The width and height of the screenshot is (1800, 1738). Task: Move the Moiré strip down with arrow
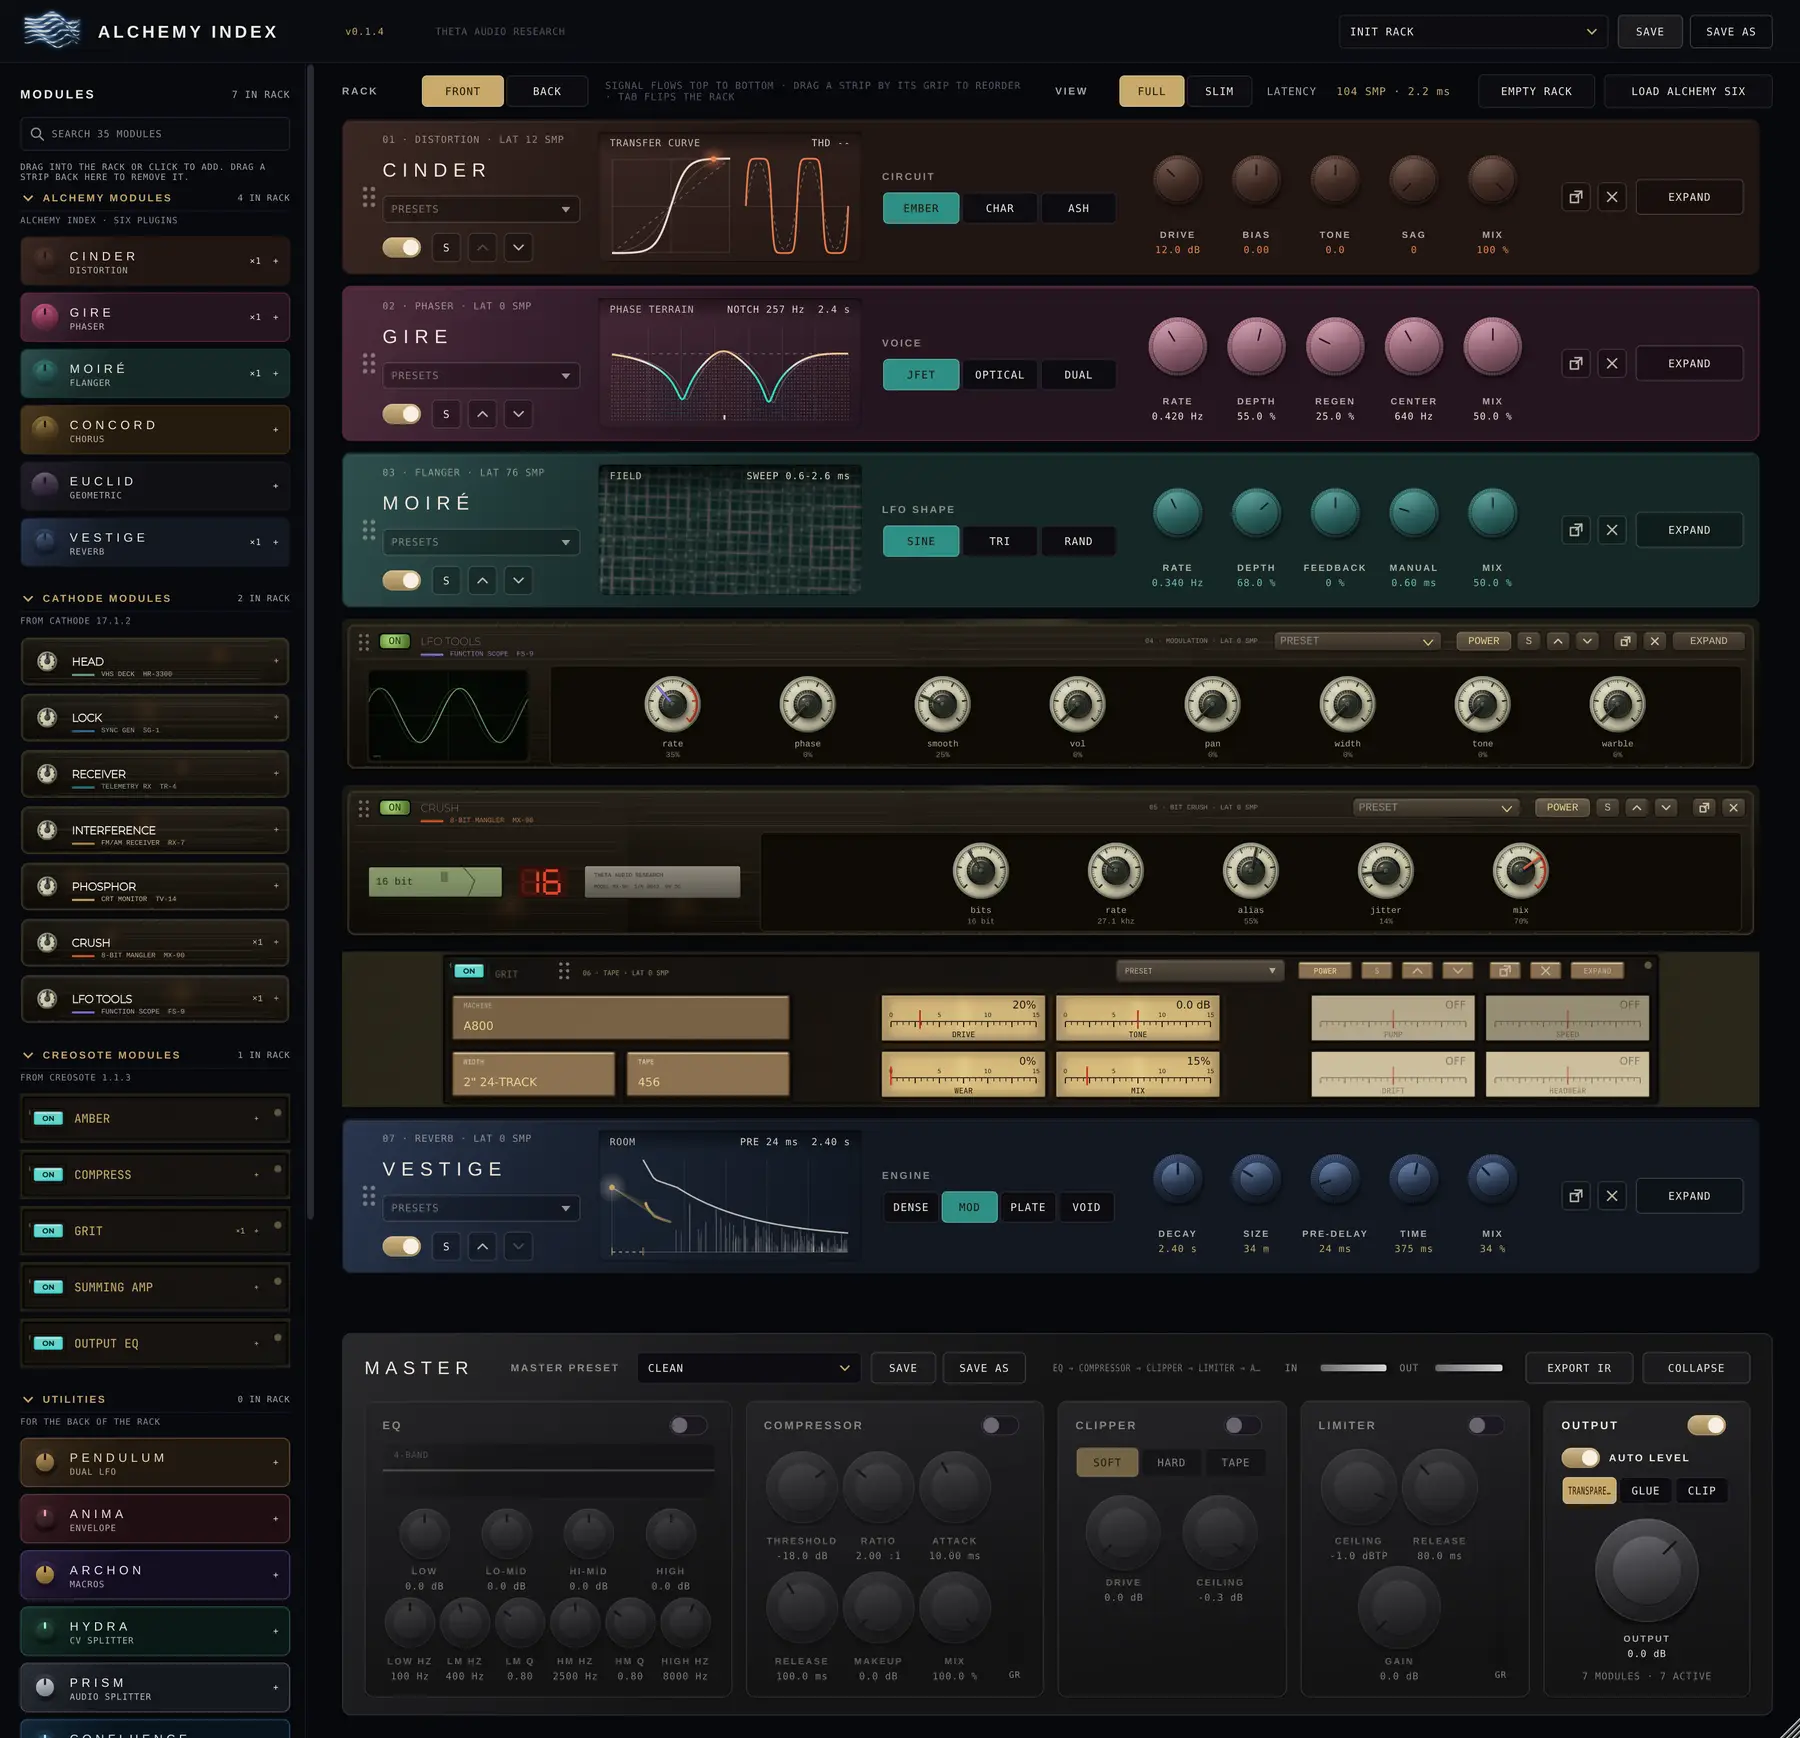click(x=518, y=580)
